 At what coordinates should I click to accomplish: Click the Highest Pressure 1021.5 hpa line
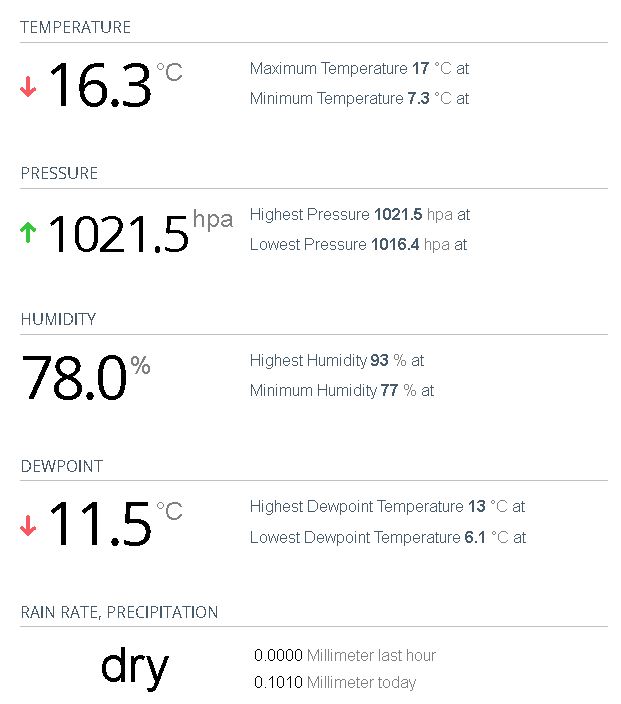pos(359,215)
